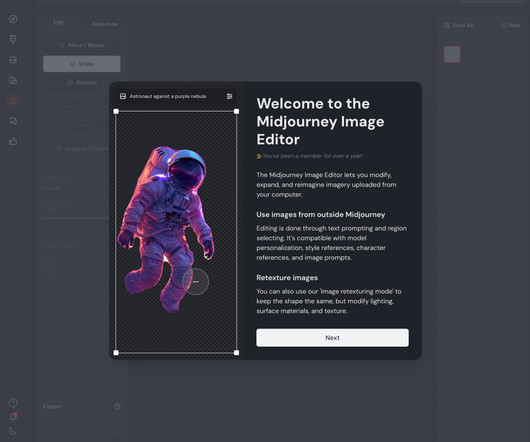Open the prompt settings sliders icon
The image size is (530, 442).
pos(230,96)
